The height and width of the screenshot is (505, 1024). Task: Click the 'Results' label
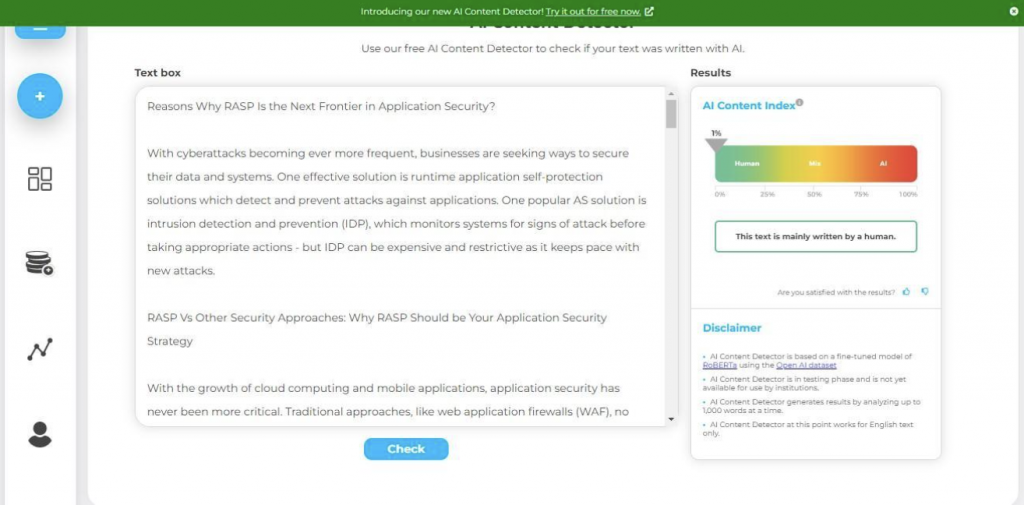(711, 73)
